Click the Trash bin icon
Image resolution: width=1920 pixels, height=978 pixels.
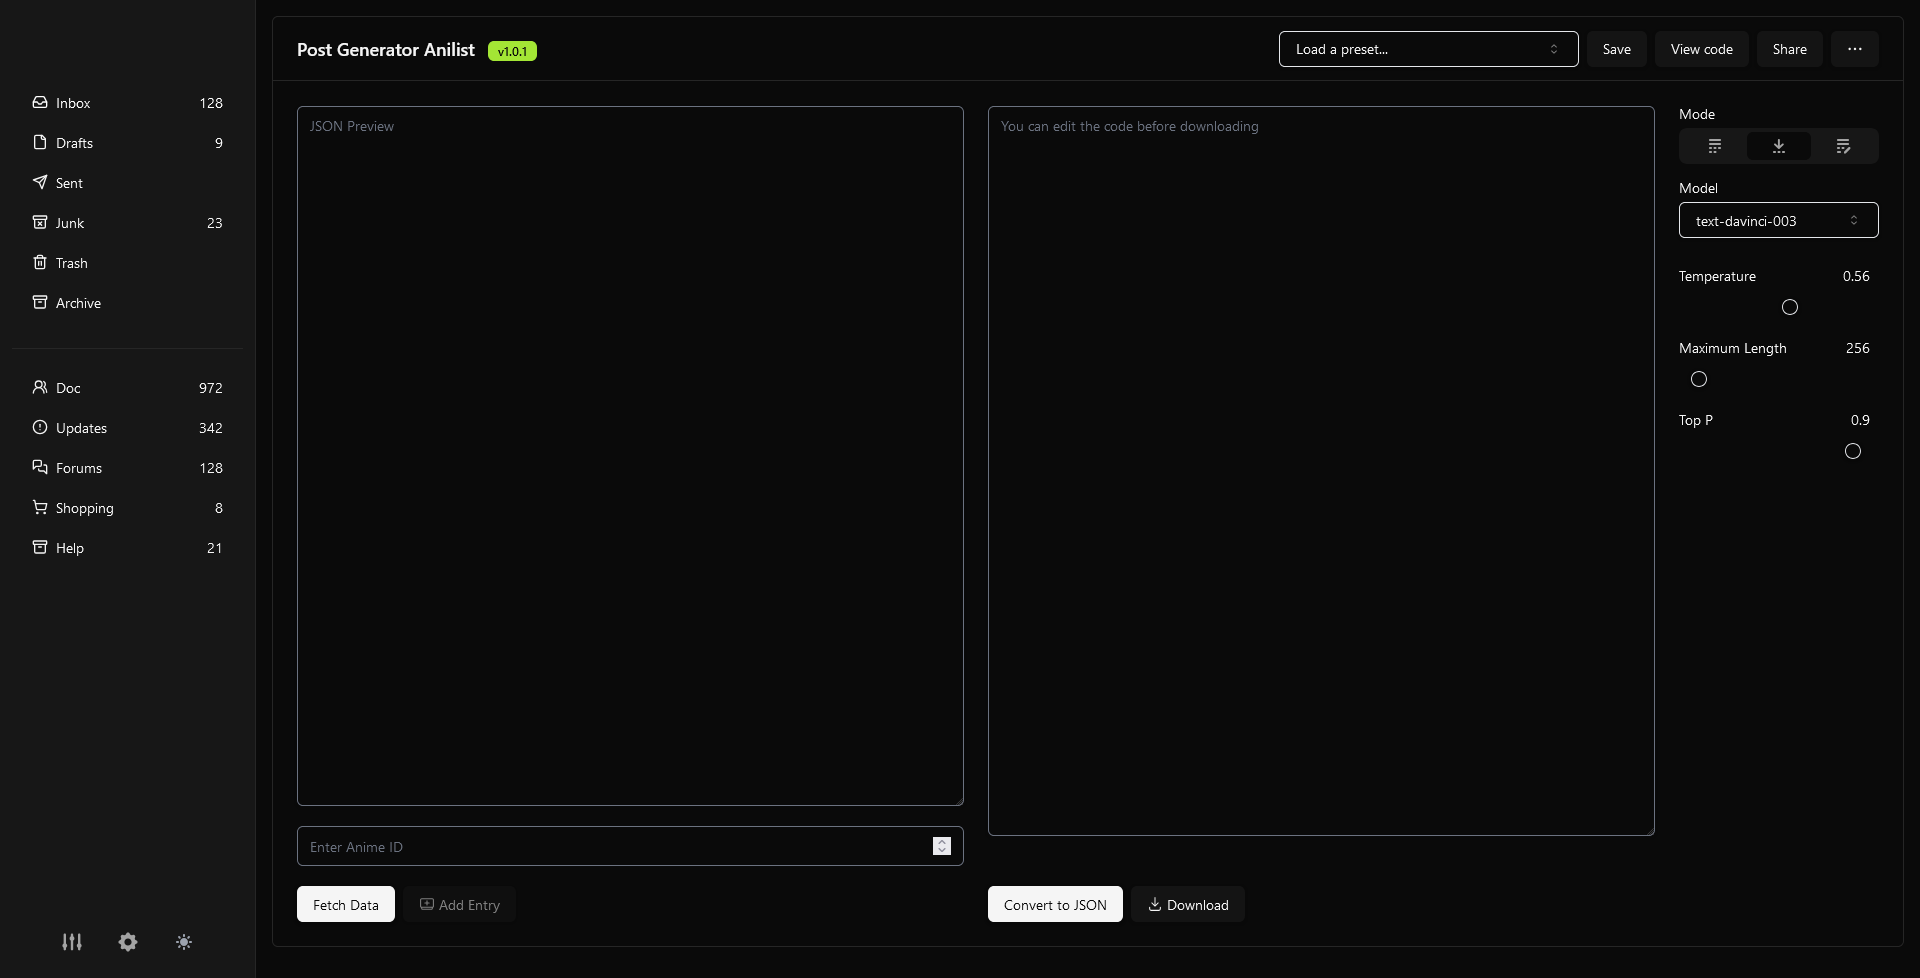click(x=40, y=262)
